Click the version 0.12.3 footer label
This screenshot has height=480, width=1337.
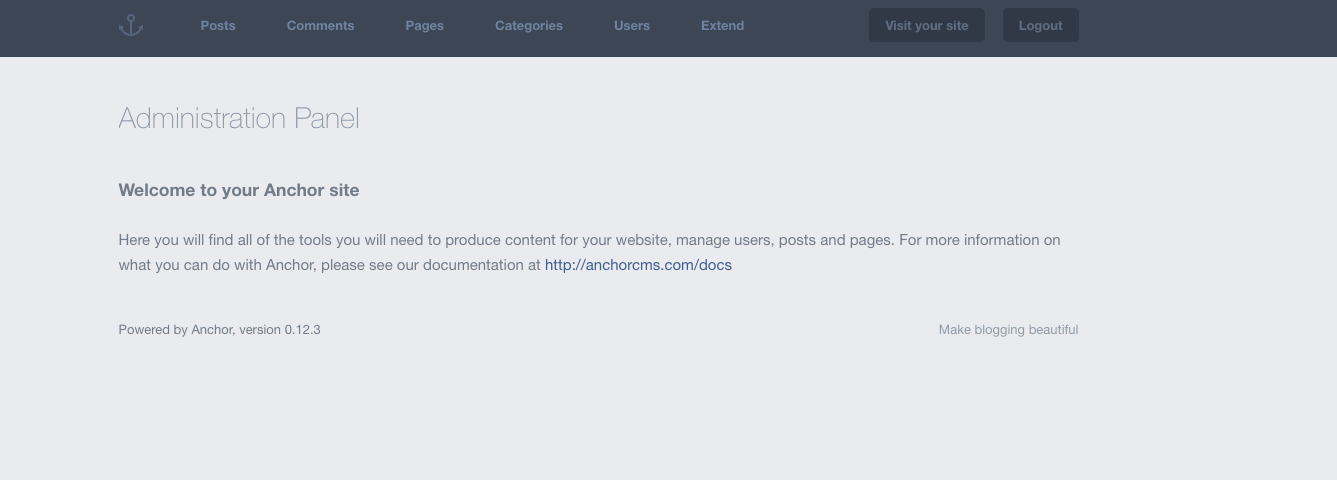[280, 329]
